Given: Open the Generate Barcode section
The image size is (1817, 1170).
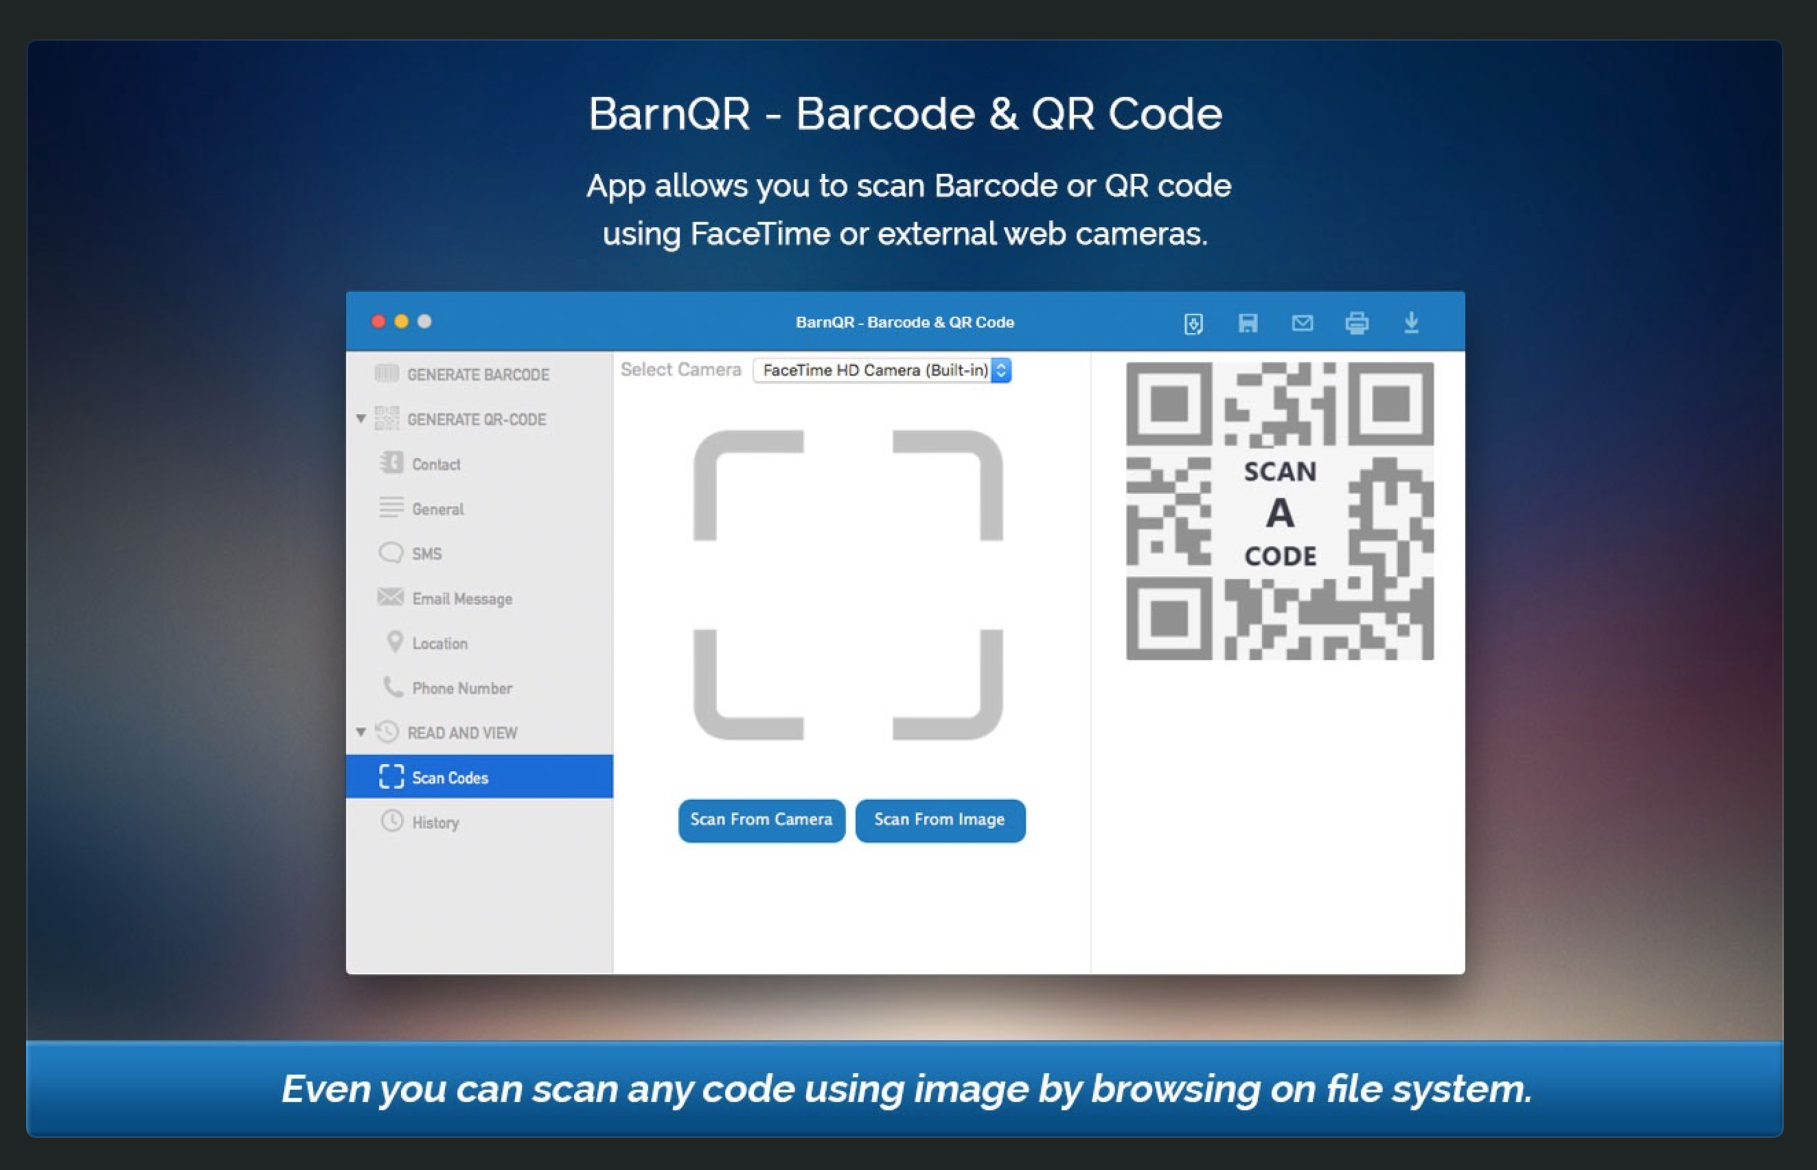Looking at the screenshot, I should coord(479,374).
